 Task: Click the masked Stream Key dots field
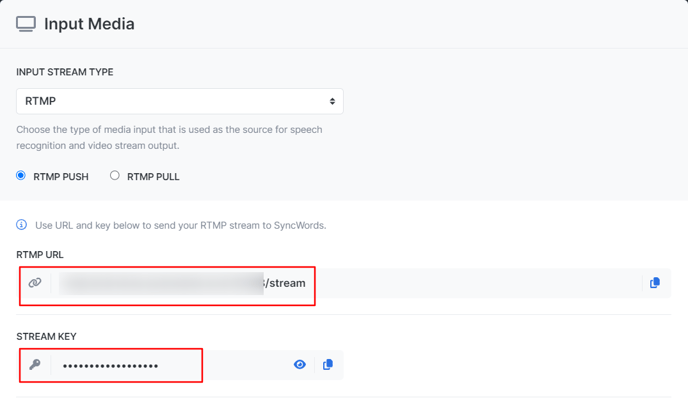click(169, 366)
